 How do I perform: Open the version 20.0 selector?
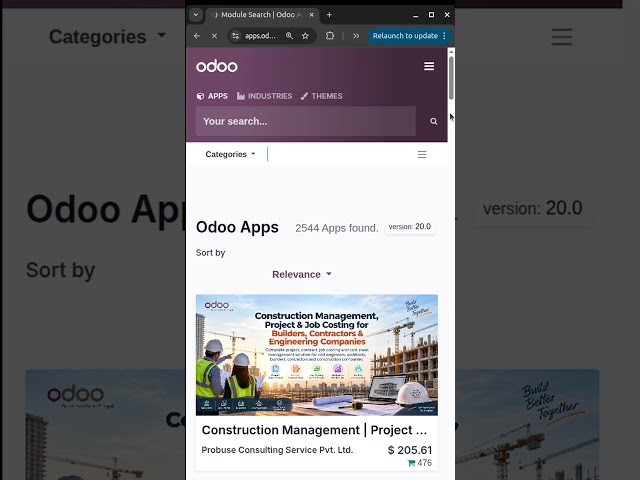409,227
